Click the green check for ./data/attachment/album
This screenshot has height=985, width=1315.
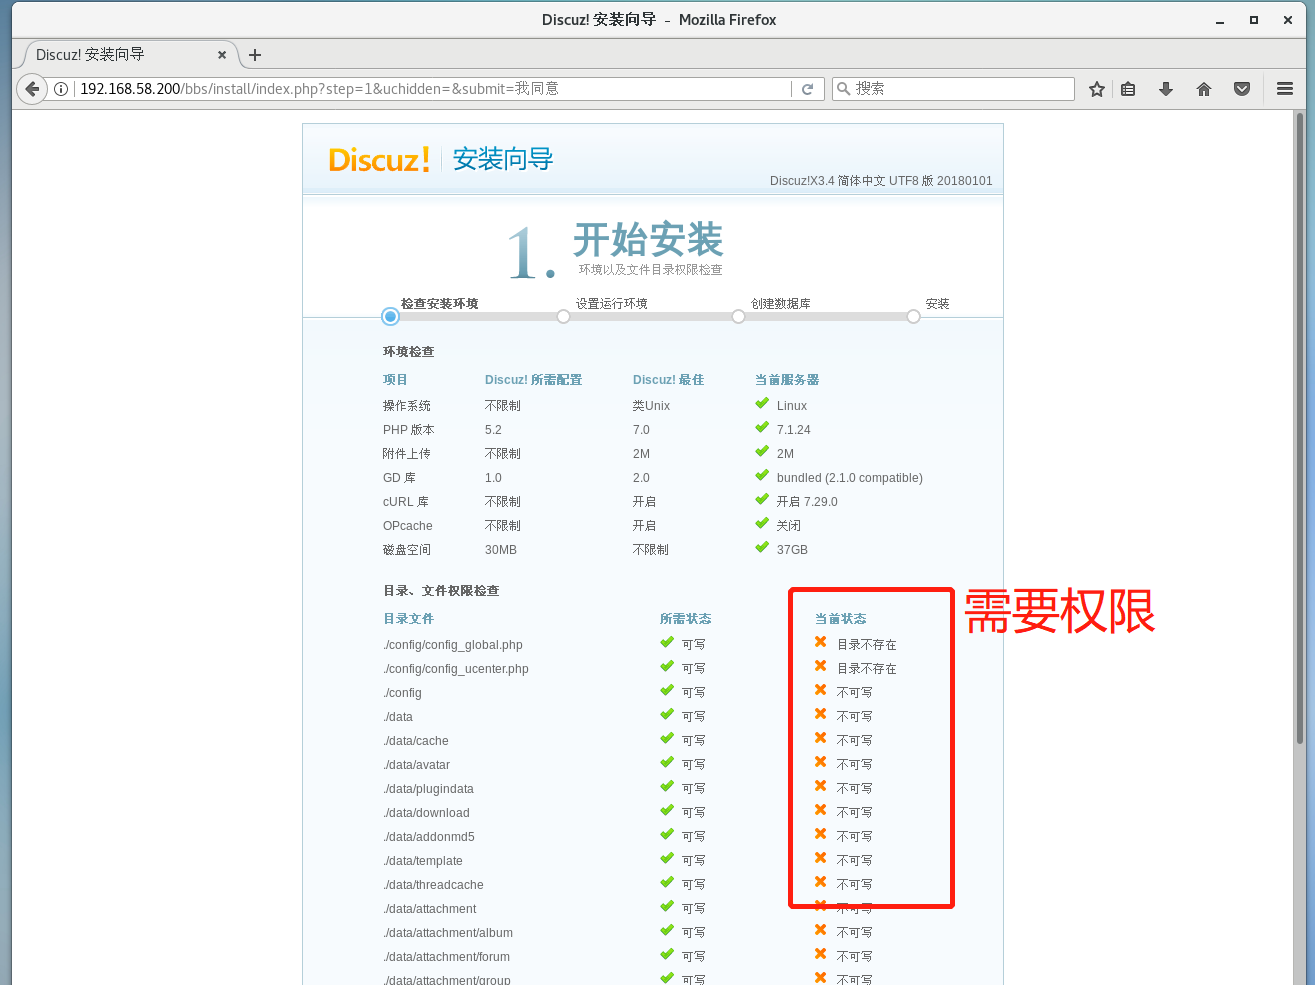pyautogui.click(x=667, y=931)
